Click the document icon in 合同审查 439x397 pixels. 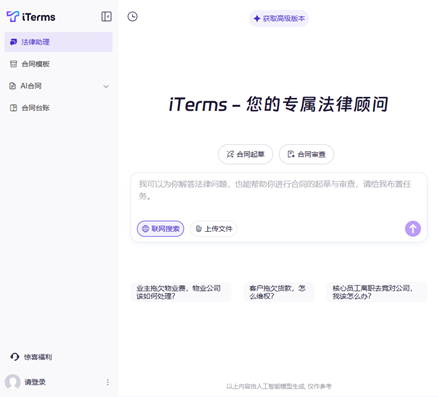click(291, 154)
